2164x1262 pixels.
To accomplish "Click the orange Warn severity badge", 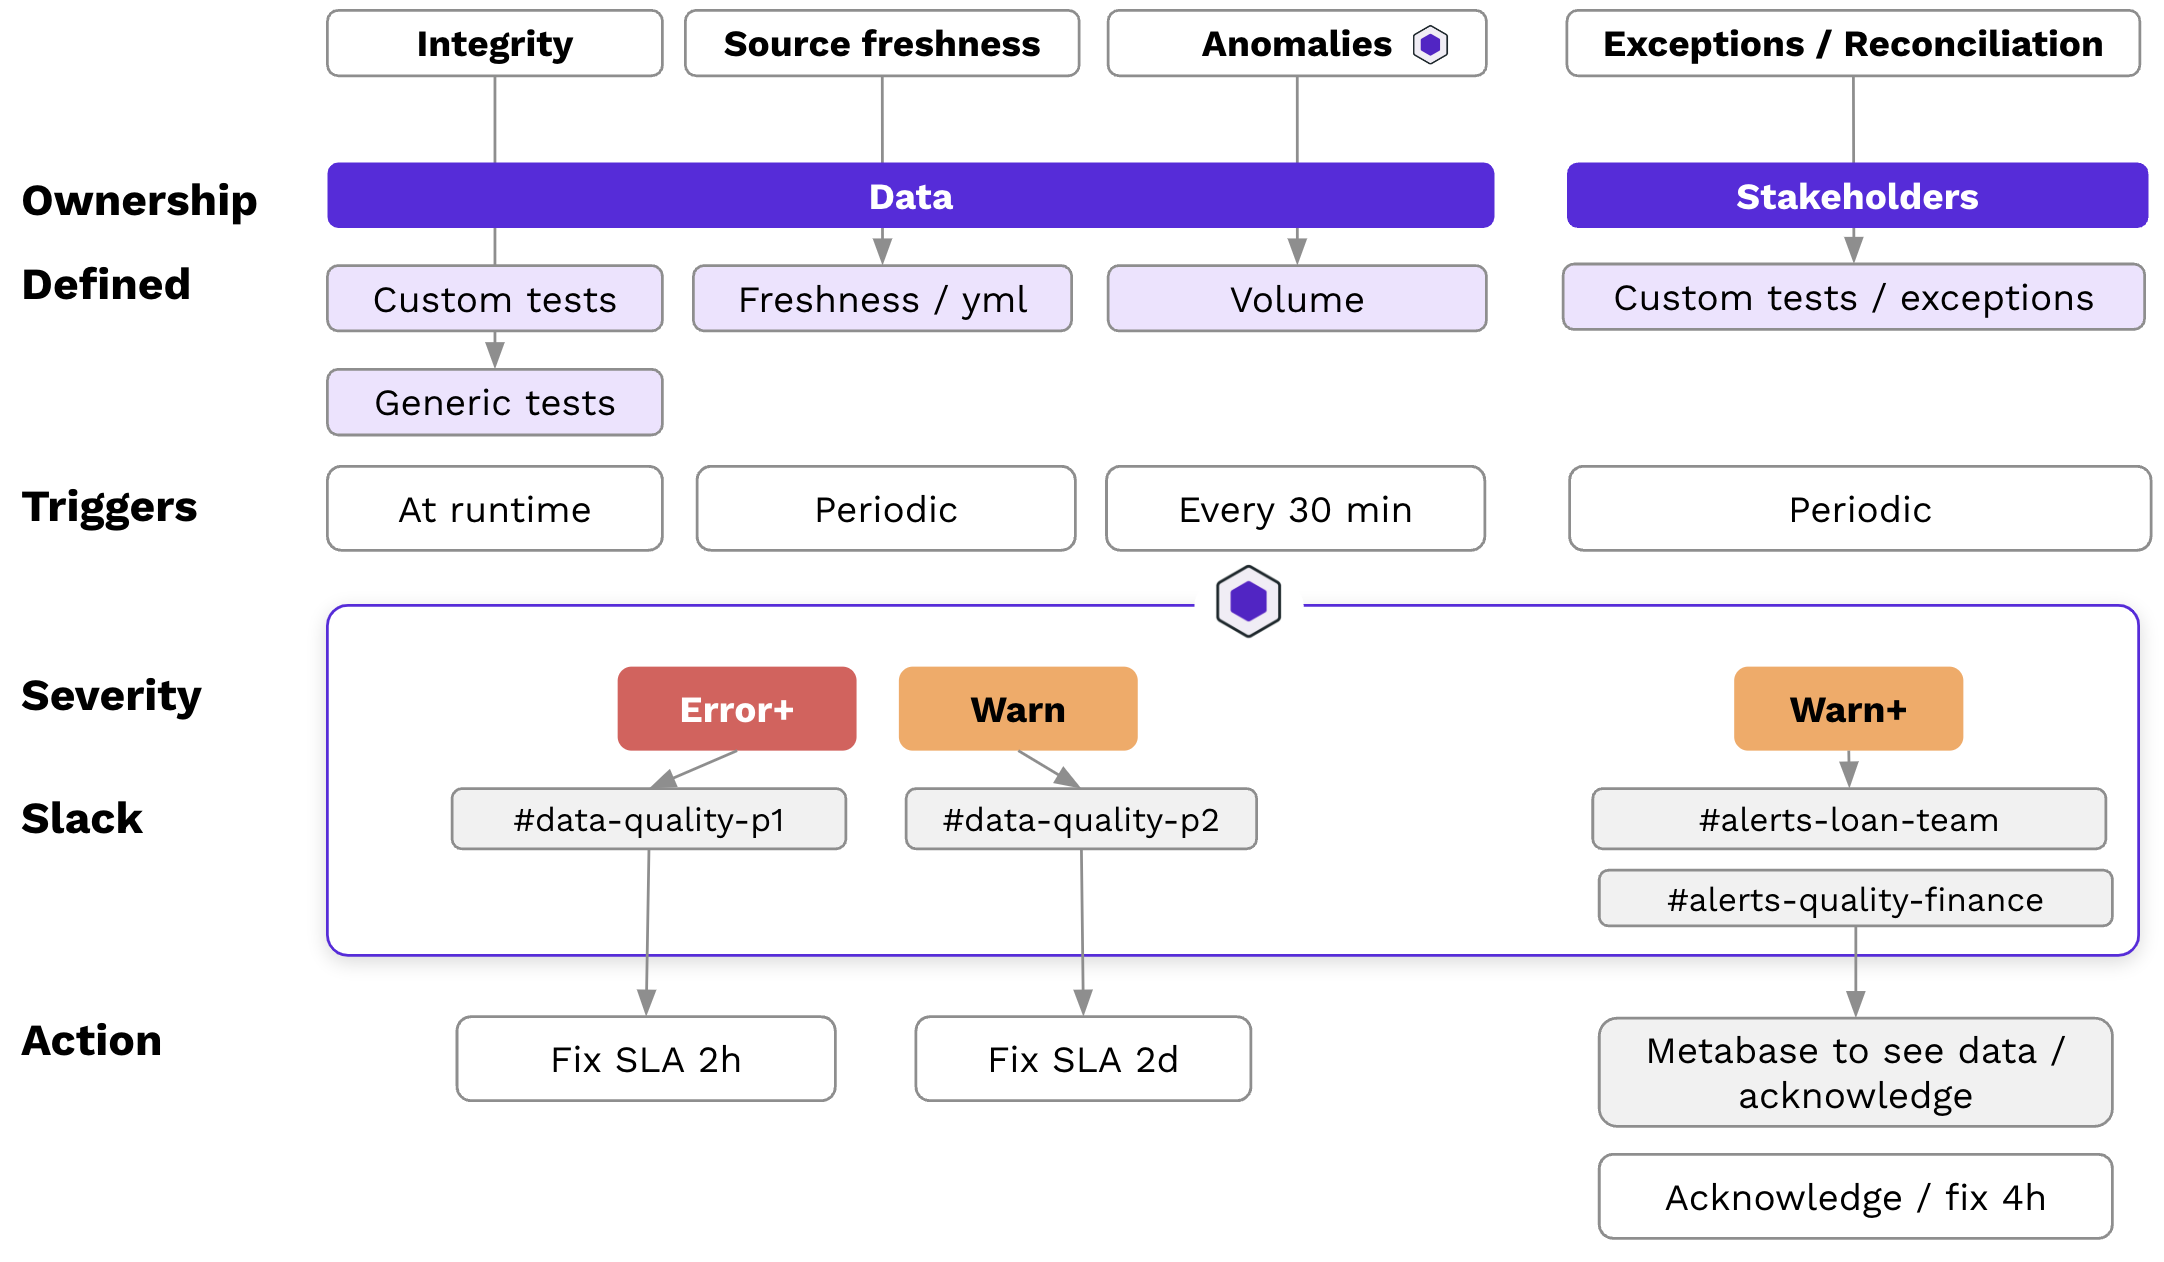I will pyautogui.click(x=1017, y=709).
